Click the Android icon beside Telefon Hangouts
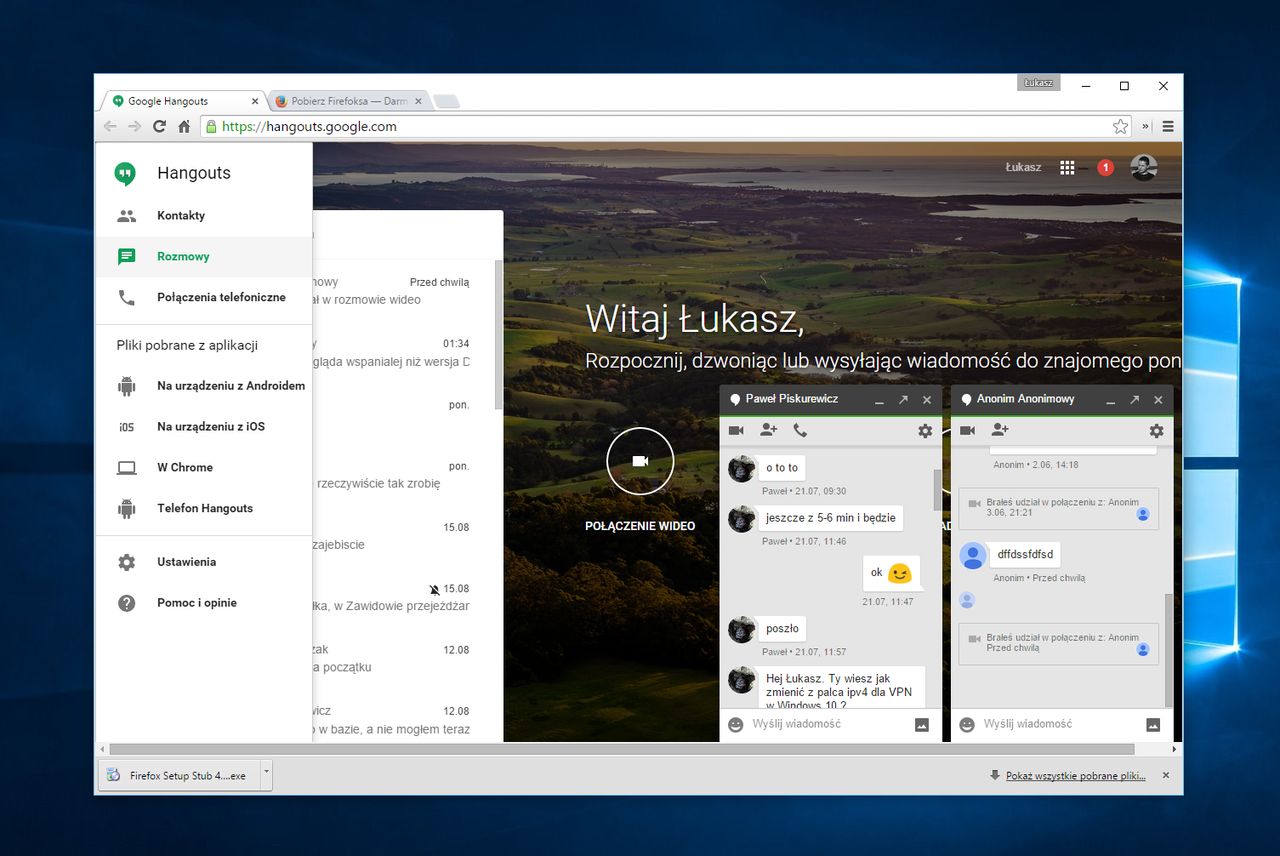 (126, 508)
